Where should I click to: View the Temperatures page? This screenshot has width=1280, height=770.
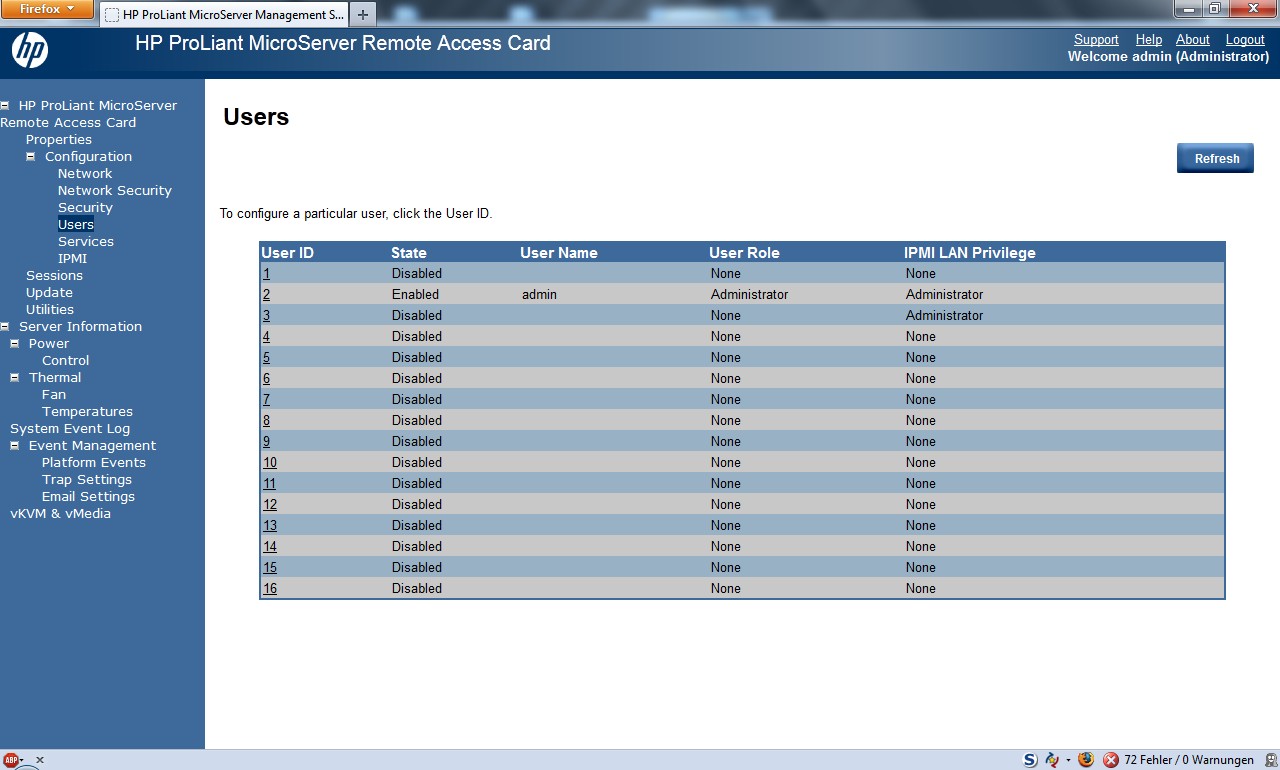click(x=87, y=411)
